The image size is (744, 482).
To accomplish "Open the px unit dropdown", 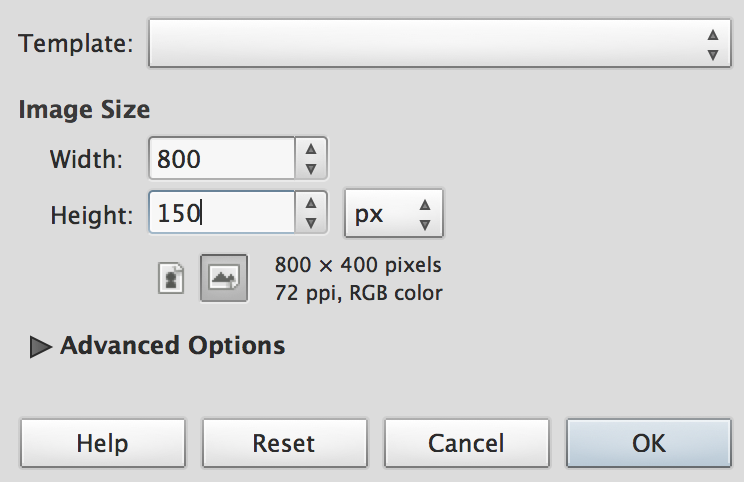I will pos(393,213).
